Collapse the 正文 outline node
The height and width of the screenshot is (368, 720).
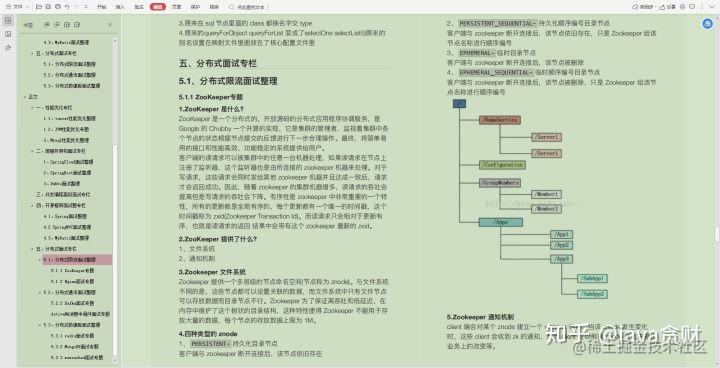25,97
